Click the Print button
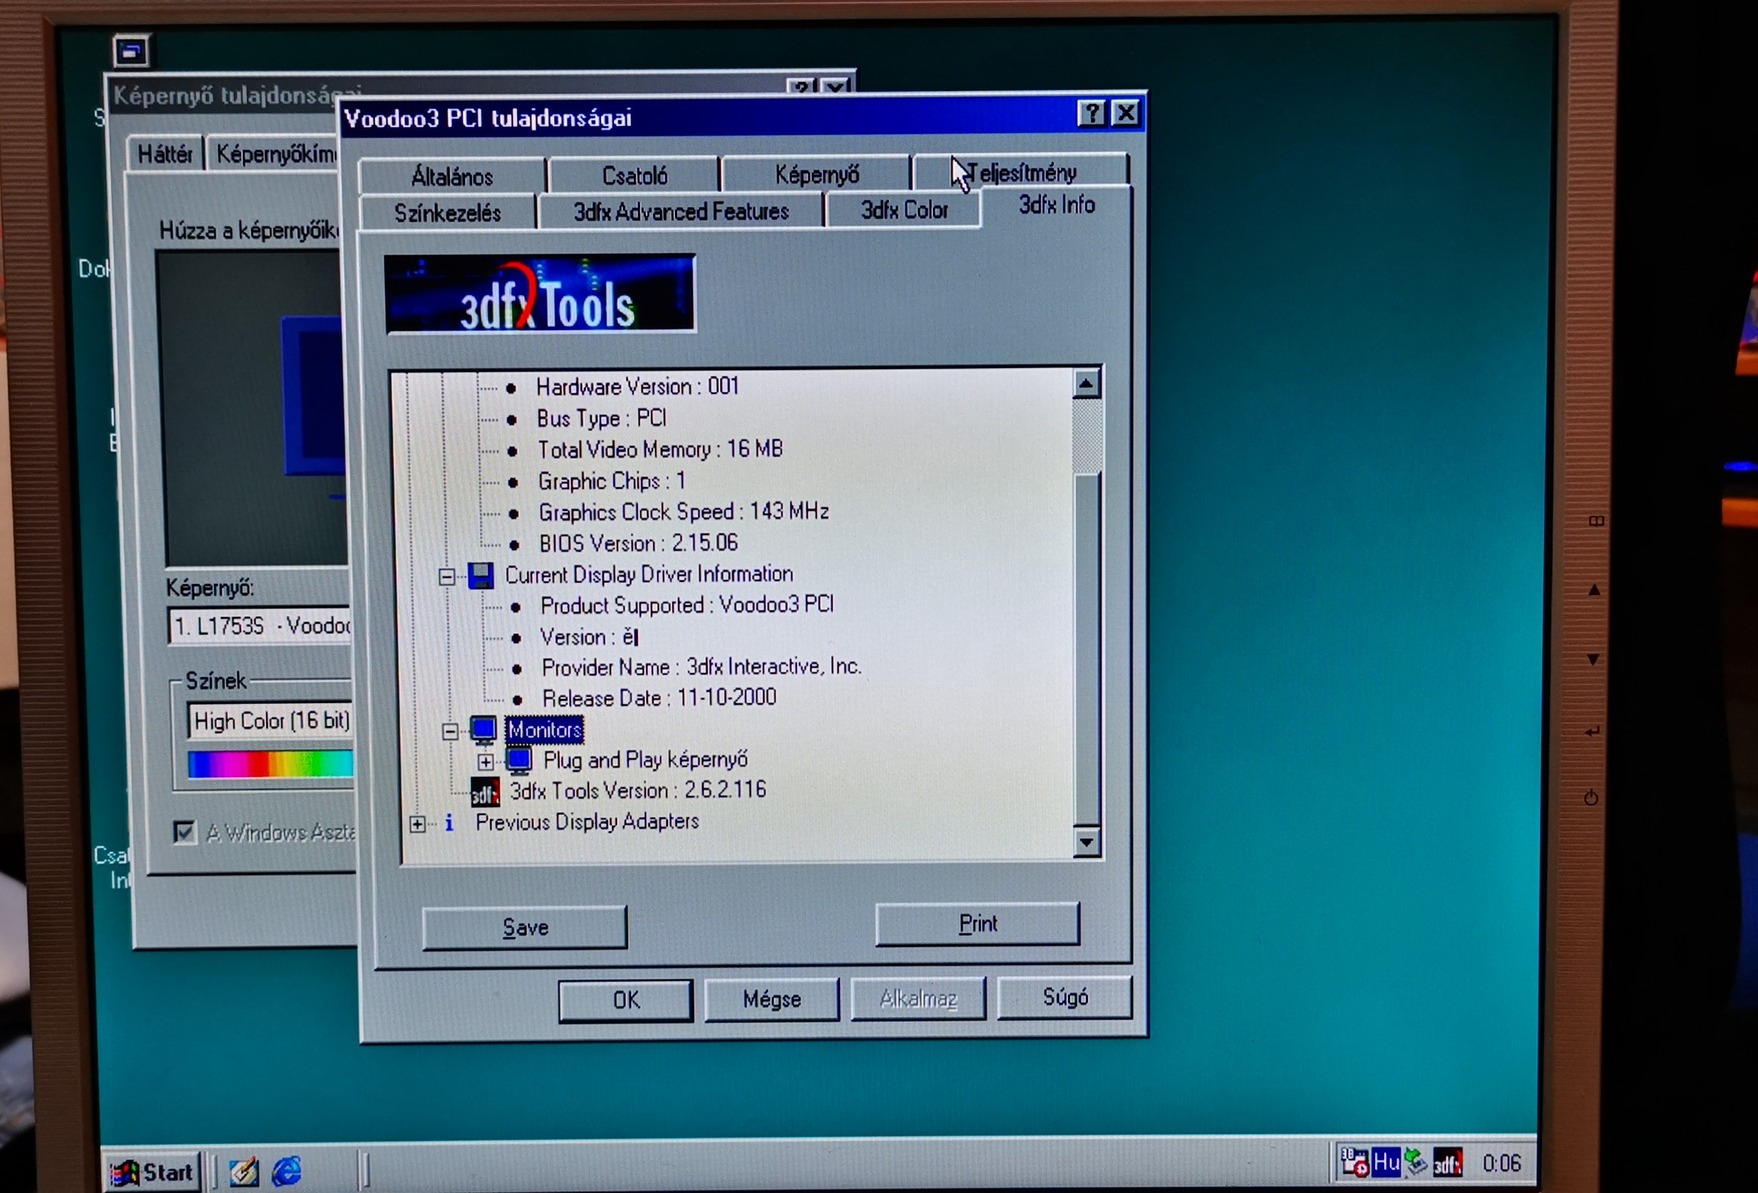Viewport: 1758px width, 1193px height. pos(977,923)
